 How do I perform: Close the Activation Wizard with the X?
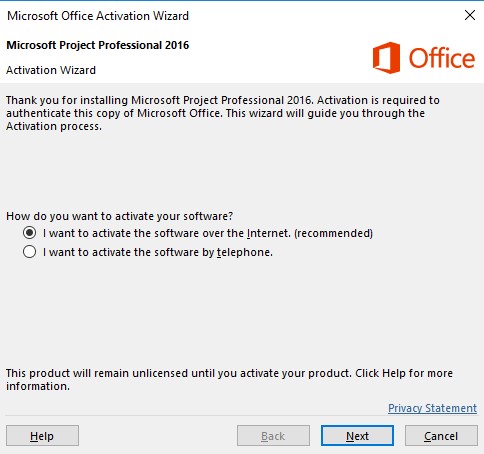470,15
